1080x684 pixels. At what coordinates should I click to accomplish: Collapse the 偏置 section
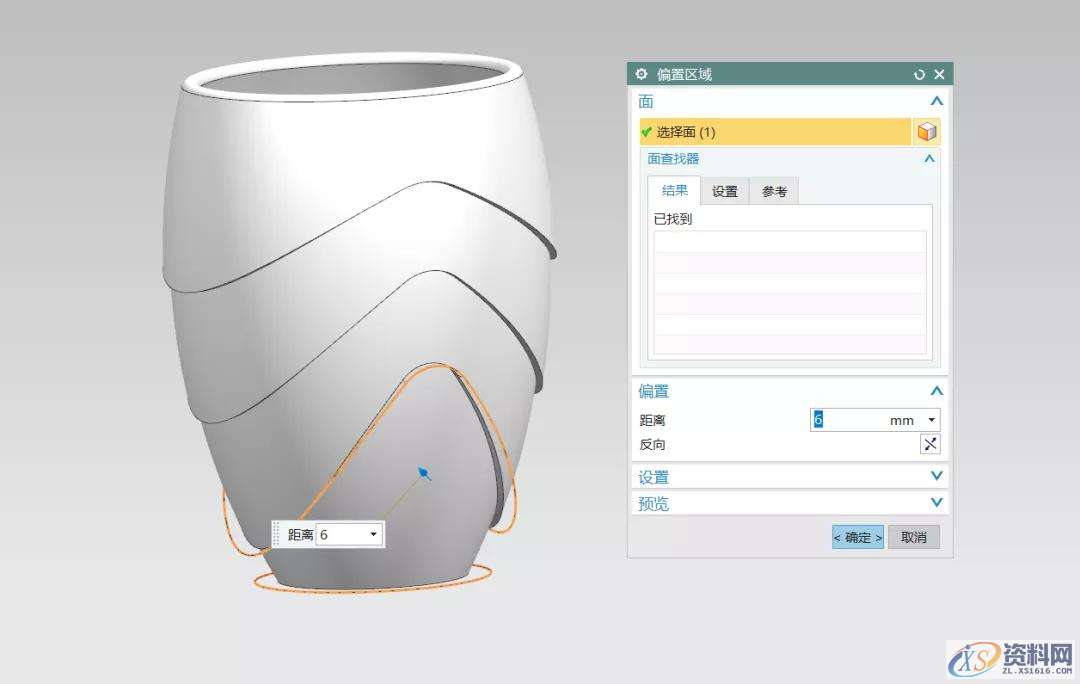coord(936,392)
